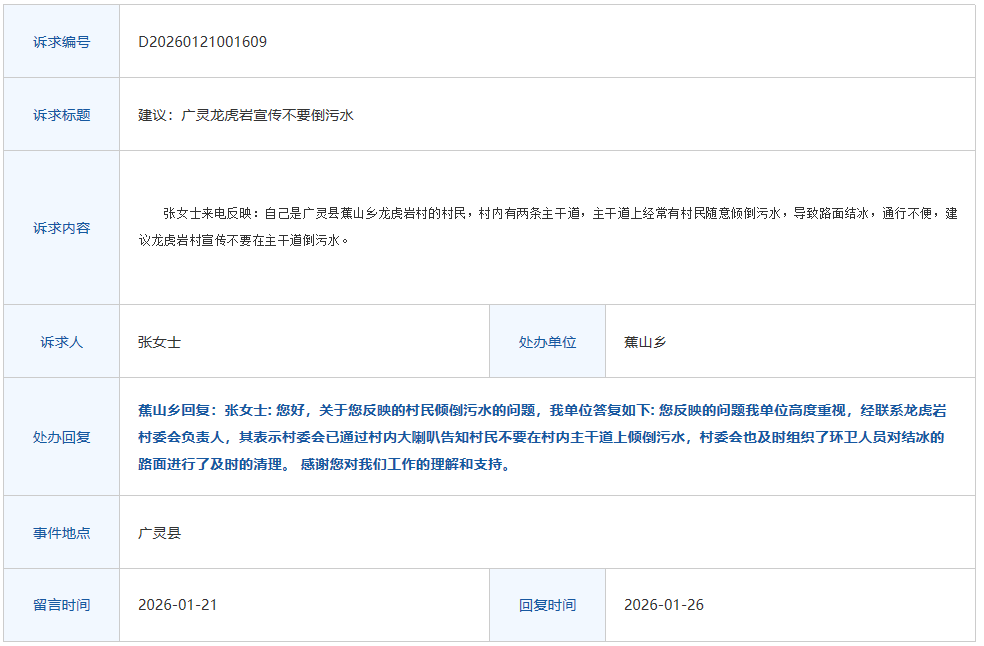Screen dimensions: 984x646
Task: Select the title 建议：广灵龙虎岩宣传不要倒污水
Action: pos(246,115)
